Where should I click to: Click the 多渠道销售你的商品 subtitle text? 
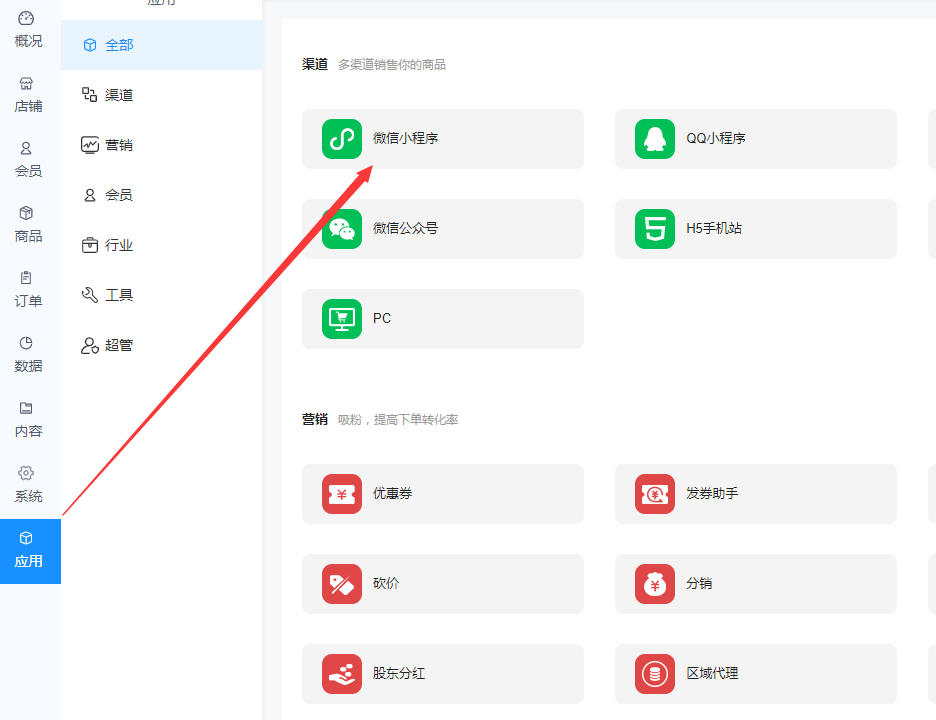(x=392, y=64)
